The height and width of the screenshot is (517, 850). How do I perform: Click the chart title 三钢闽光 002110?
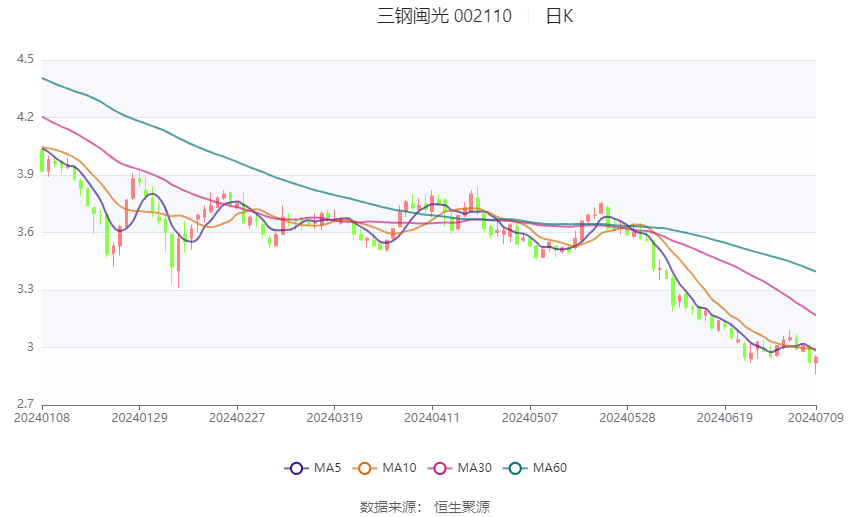(444, 16)
